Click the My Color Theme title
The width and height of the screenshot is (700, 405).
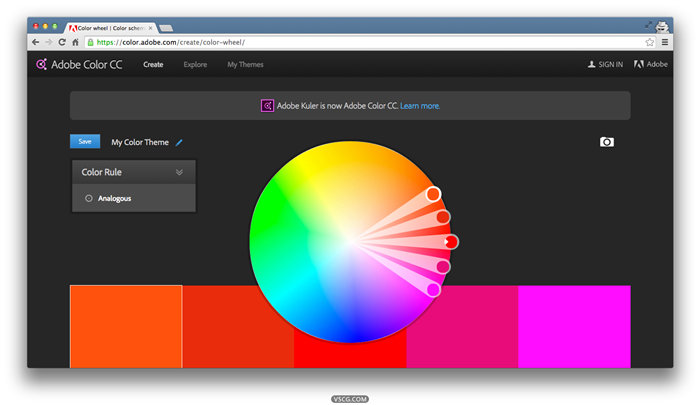(x=140, y=142)
